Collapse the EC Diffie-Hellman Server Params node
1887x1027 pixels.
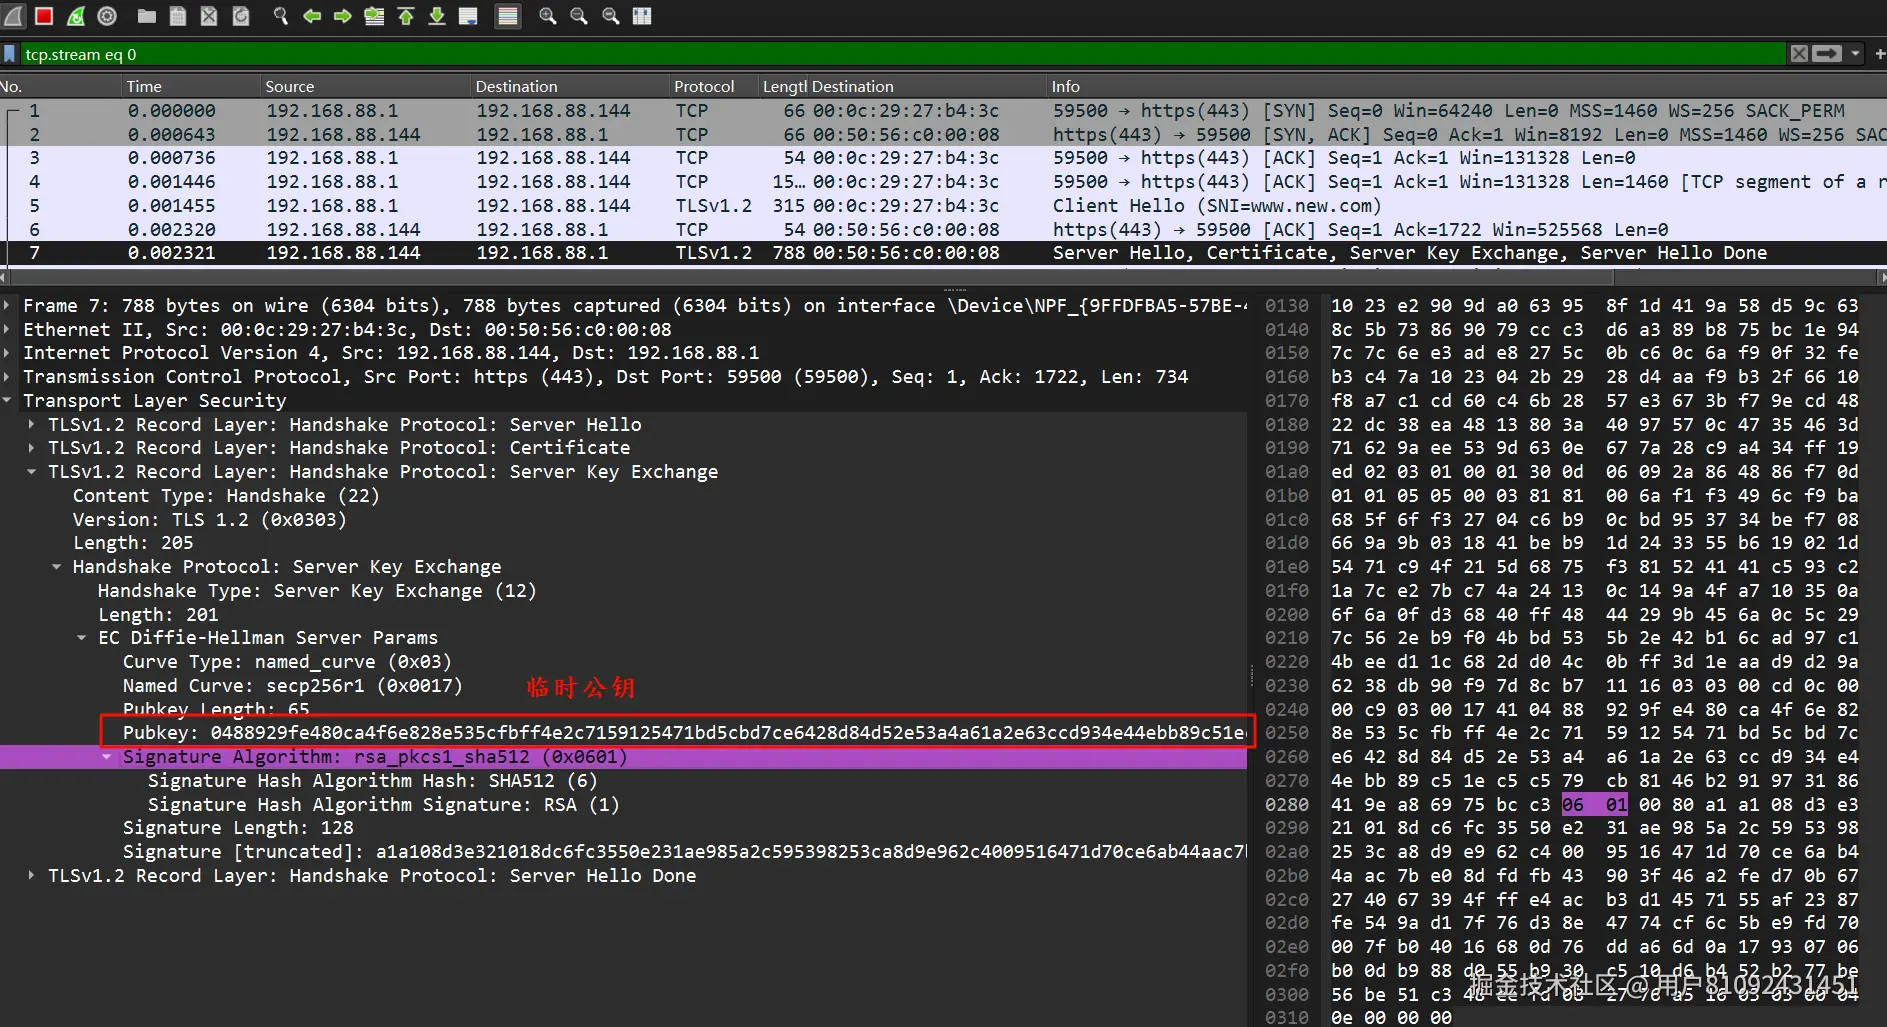coord(82,638)
